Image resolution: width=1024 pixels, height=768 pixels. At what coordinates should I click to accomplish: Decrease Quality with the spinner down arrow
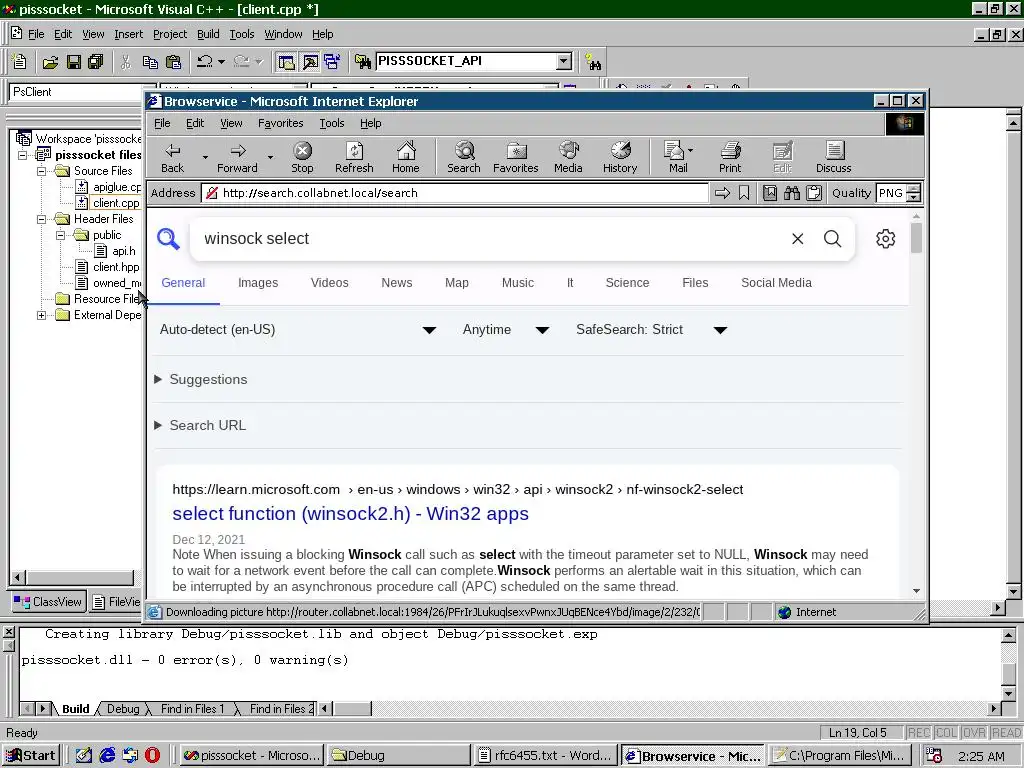[x=914, y=197]
